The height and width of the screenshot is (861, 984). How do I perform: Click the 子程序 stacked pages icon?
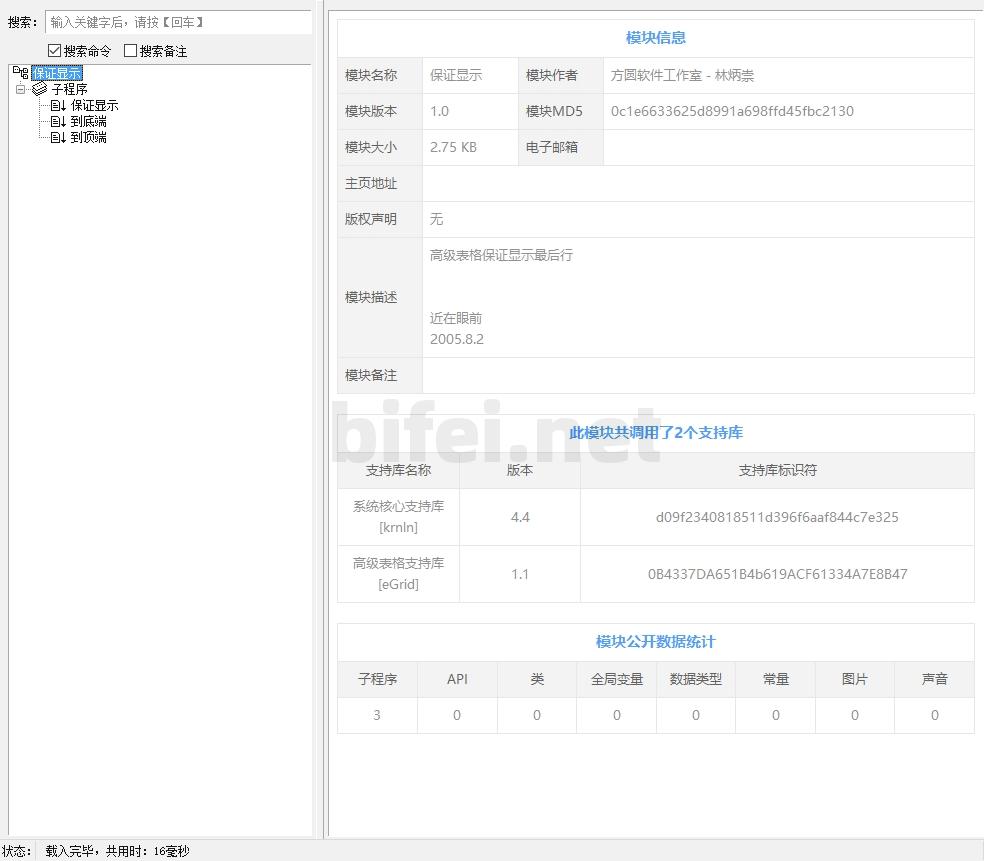pos(40,89)
